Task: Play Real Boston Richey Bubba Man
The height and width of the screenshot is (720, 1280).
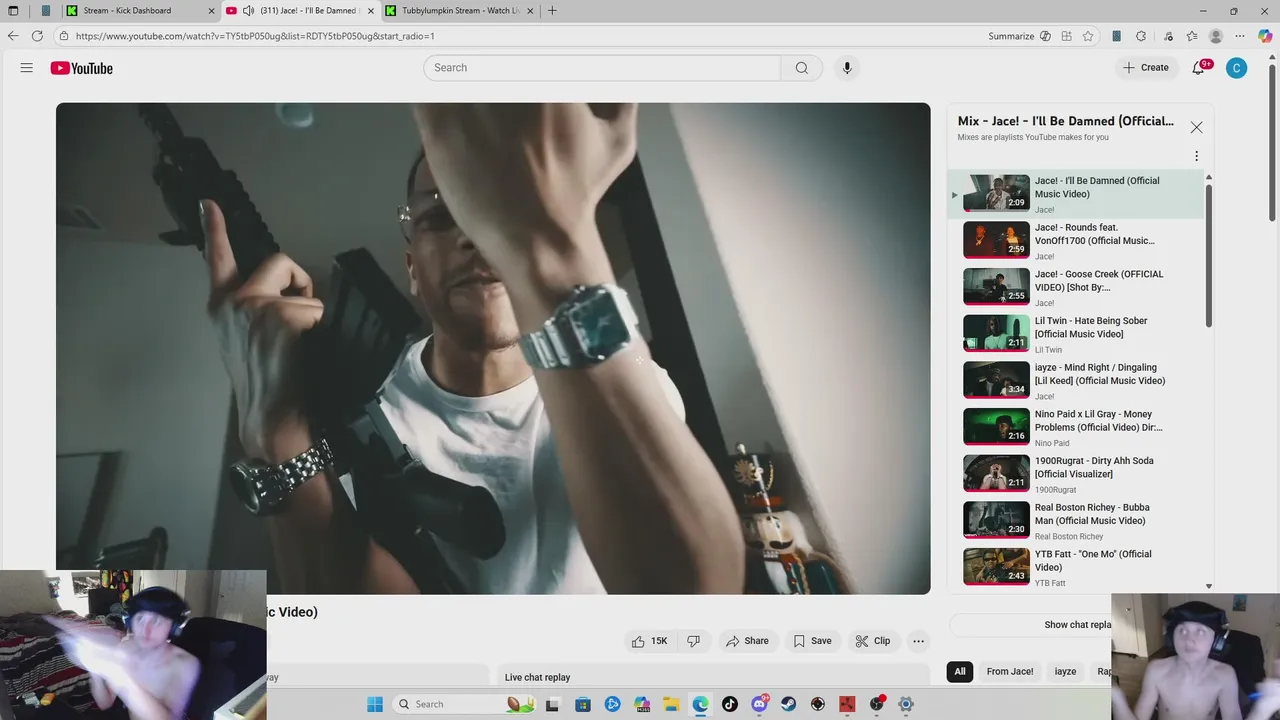Action: pyautogui.click(x=1075, y=521)
